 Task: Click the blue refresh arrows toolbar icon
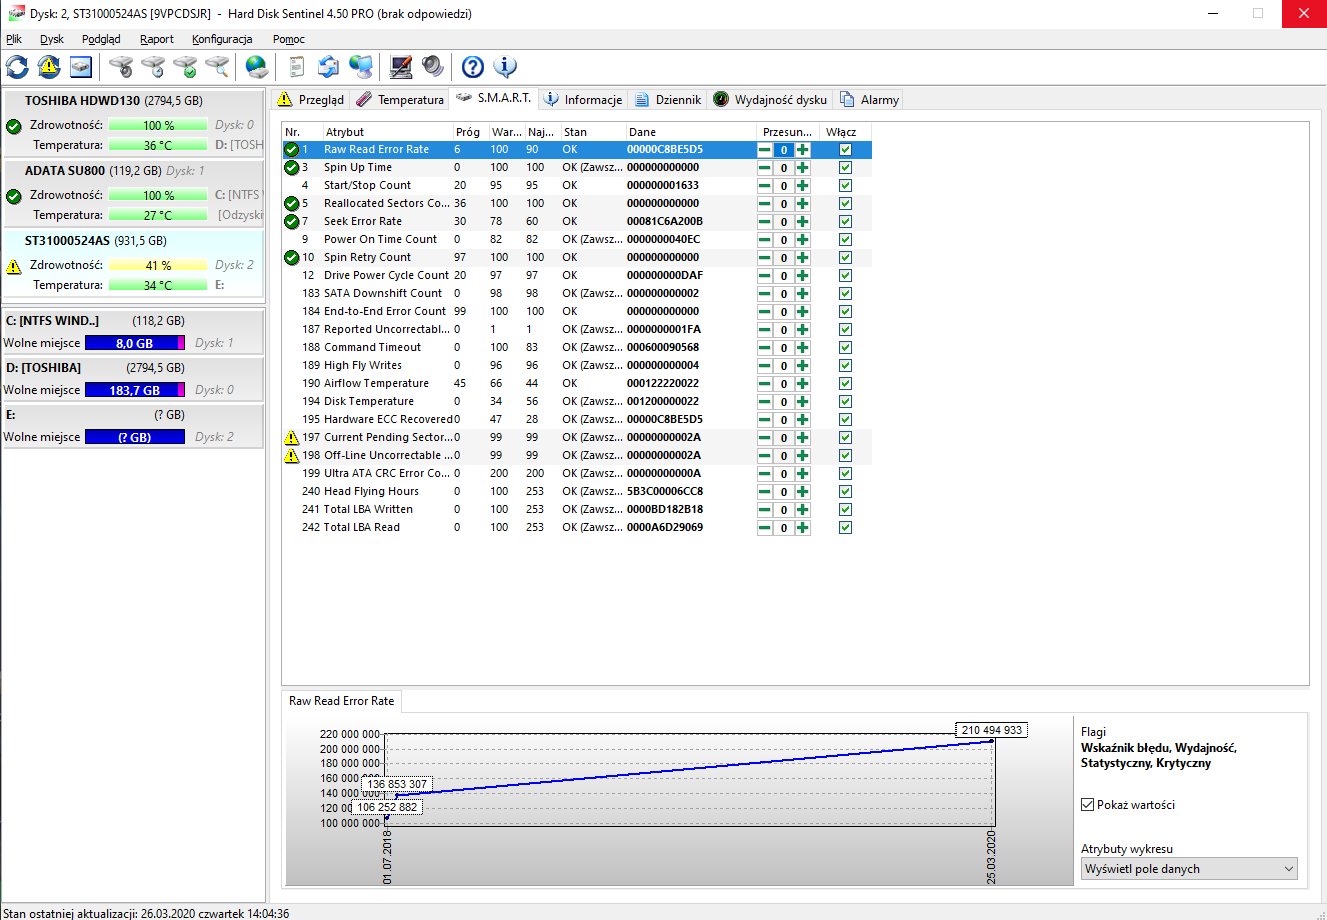tap(17, 67)
